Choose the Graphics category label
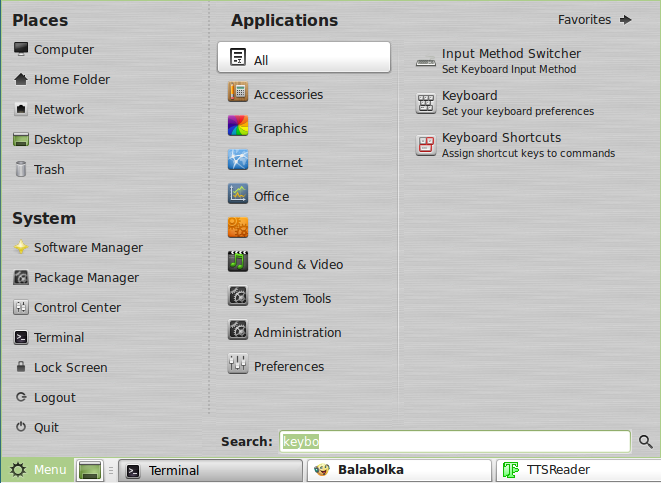The image size is (661, 483). click(x=280, y=129)
